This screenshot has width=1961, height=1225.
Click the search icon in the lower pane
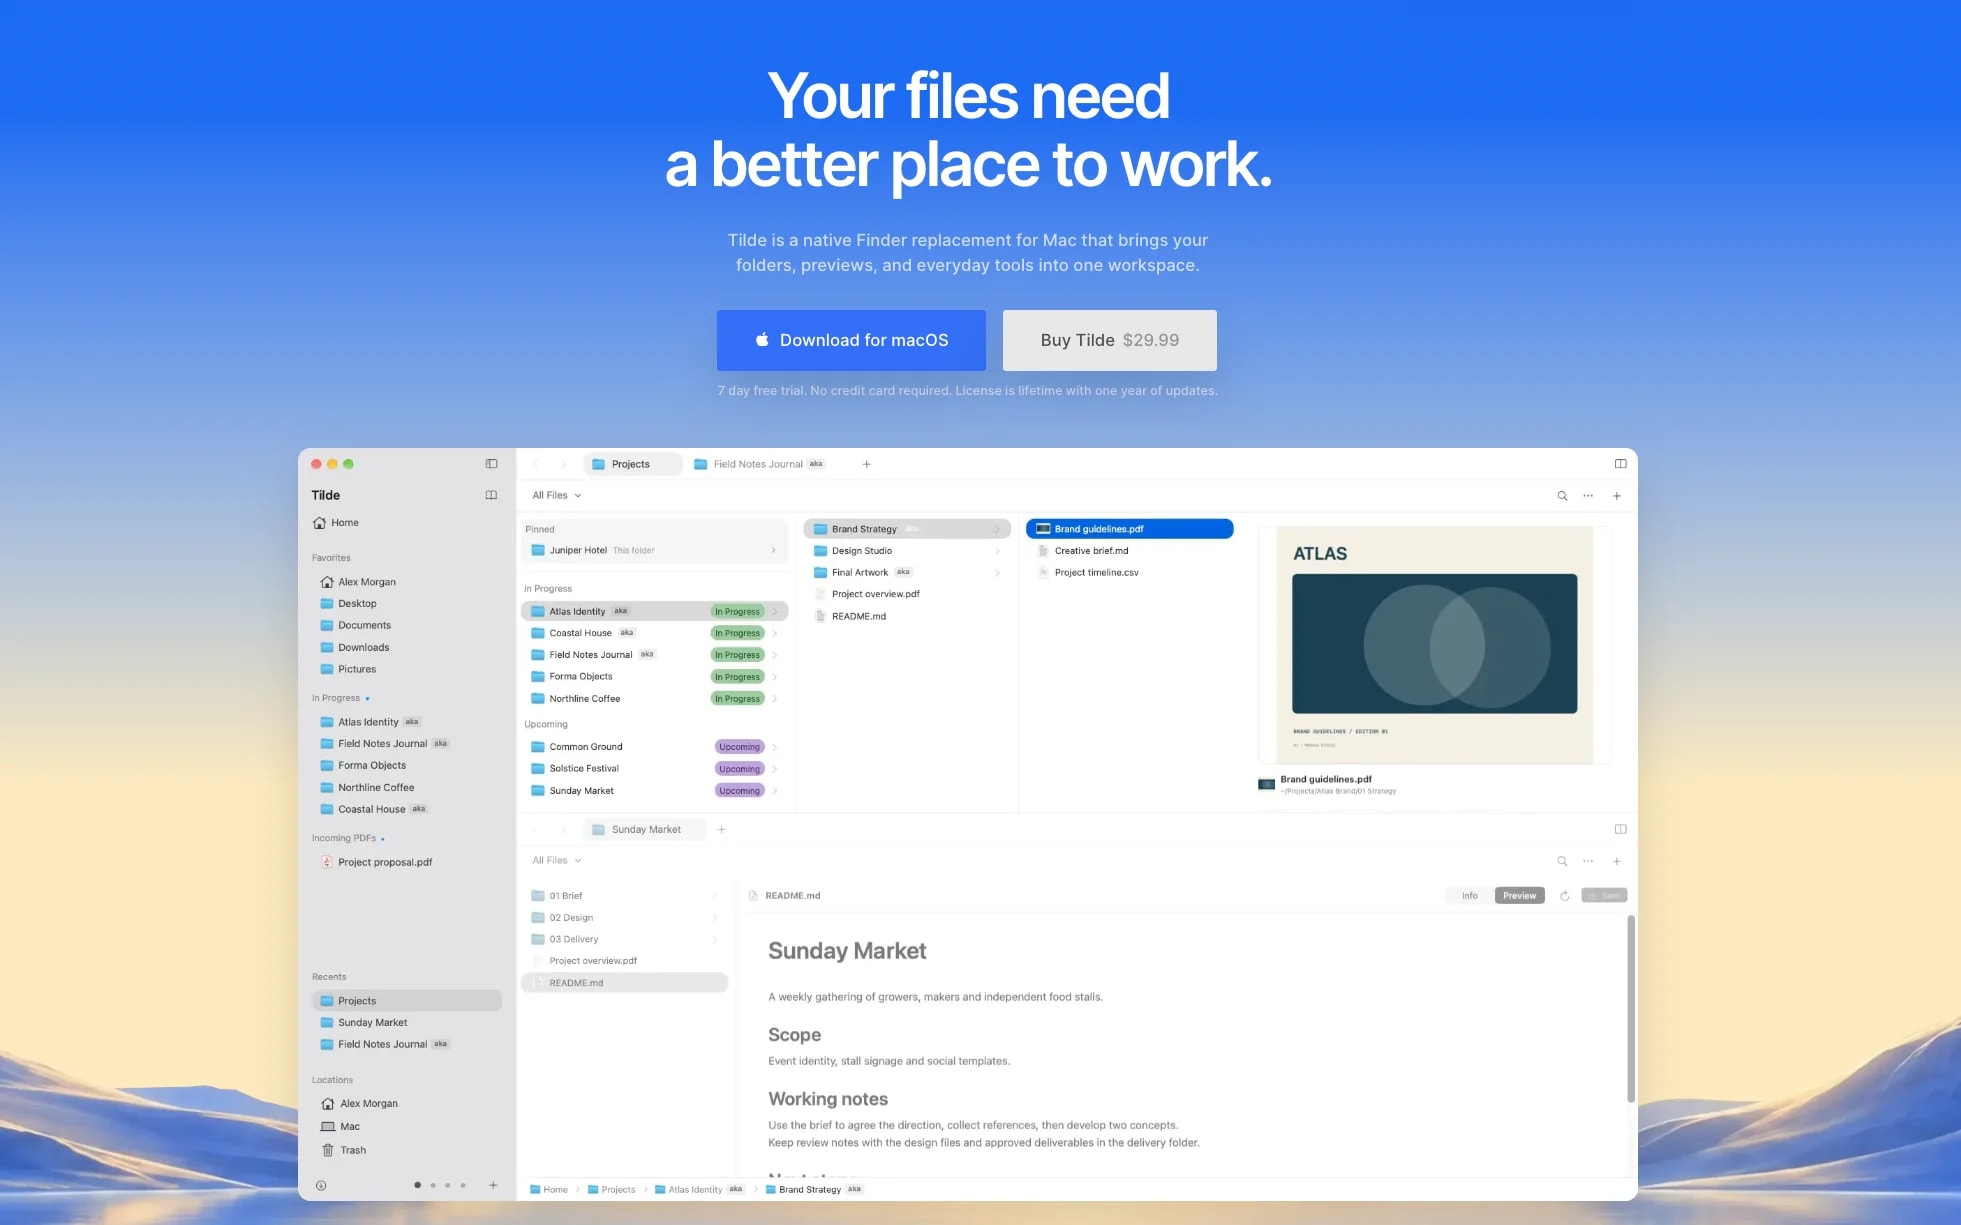[1562, 861]
